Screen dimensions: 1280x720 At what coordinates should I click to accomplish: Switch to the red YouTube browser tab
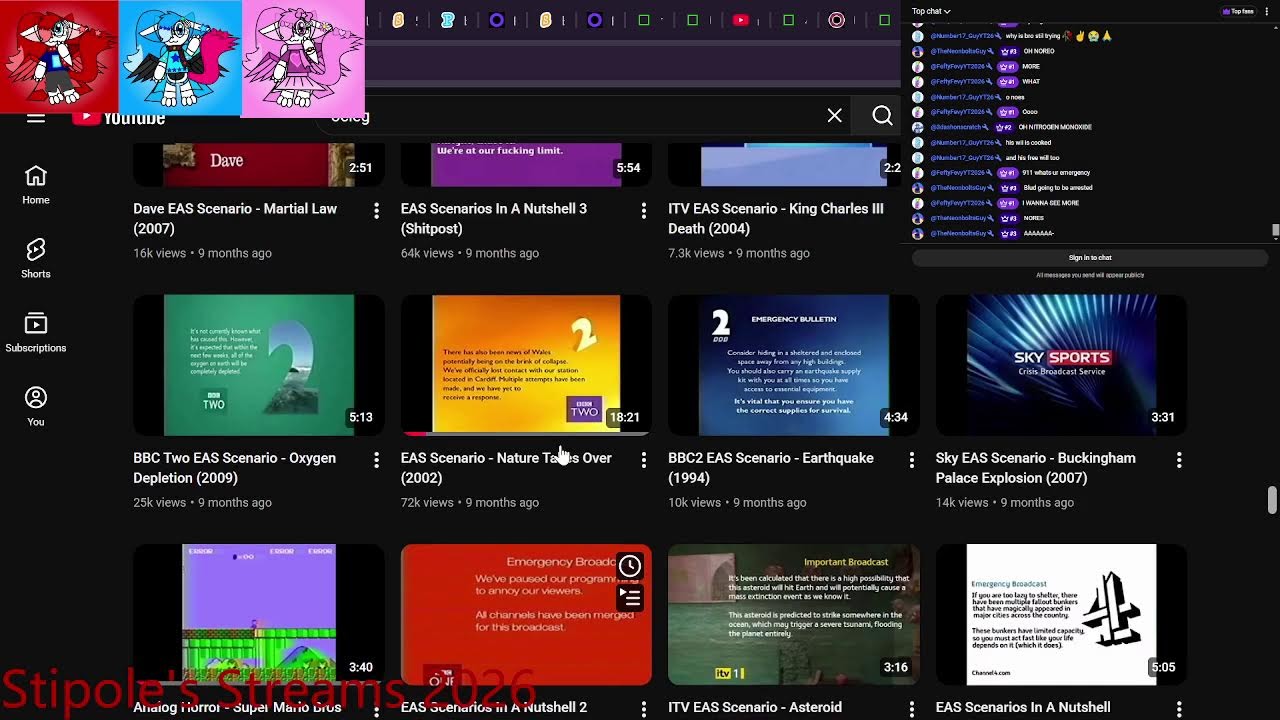coord(741,20)
